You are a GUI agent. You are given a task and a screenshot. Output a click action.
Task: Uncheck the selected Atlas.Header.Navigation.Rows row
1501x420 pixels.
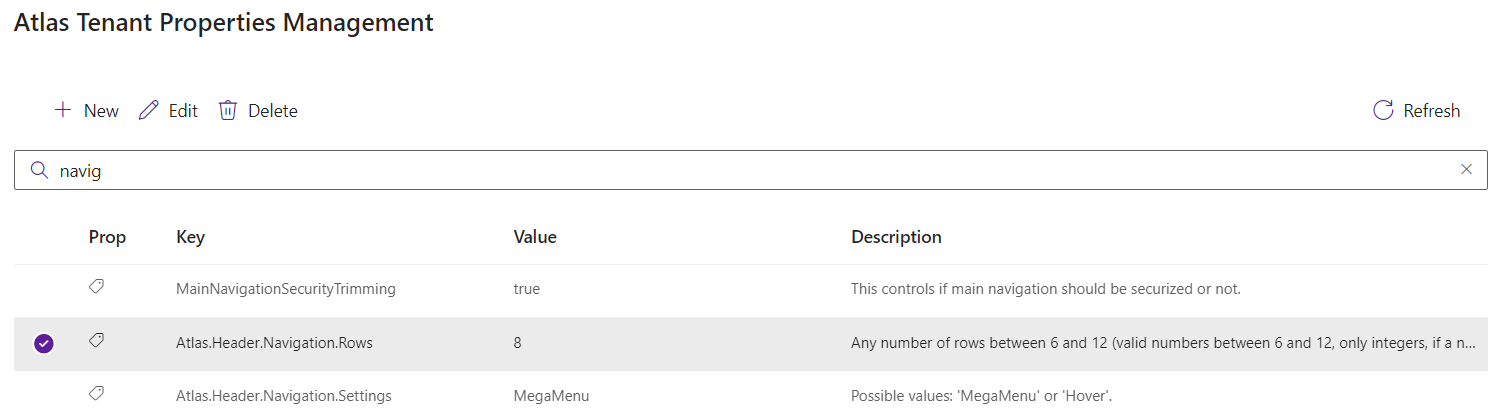(44, 343)
